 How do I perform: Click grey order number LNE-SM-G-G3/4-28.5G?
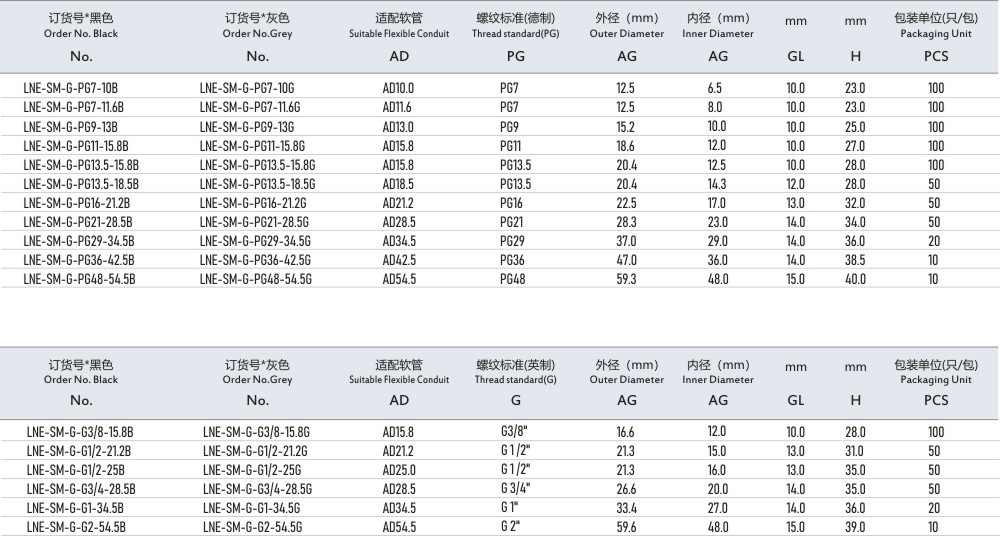[x=257, y=489]
